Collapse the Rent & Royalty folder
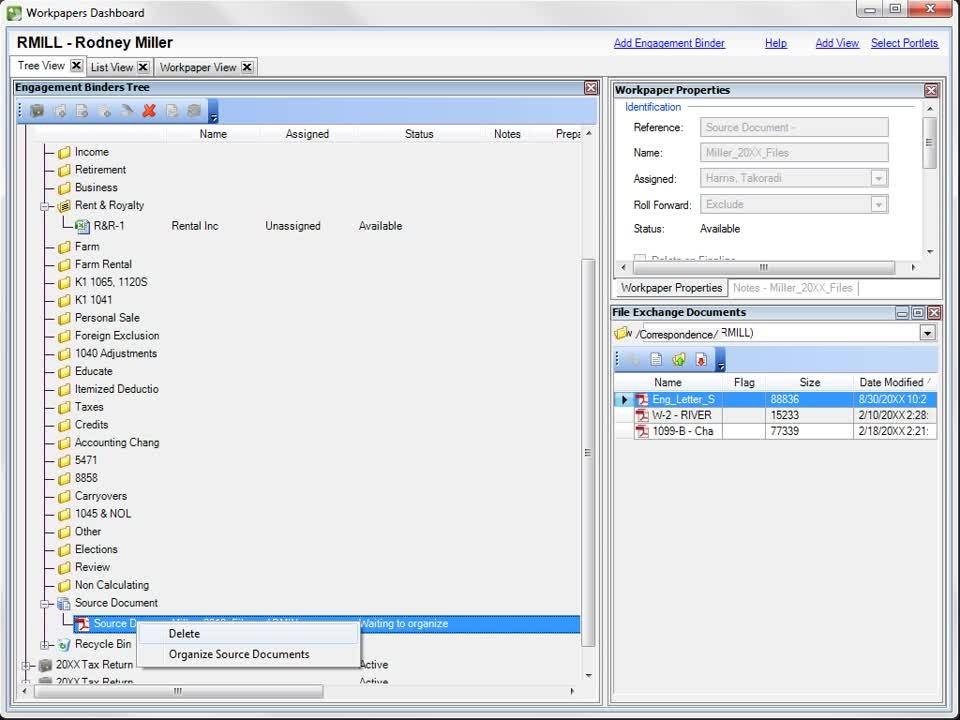Image resolution: width=960 pixels, height=720 pixels. [x=45, y=206]
